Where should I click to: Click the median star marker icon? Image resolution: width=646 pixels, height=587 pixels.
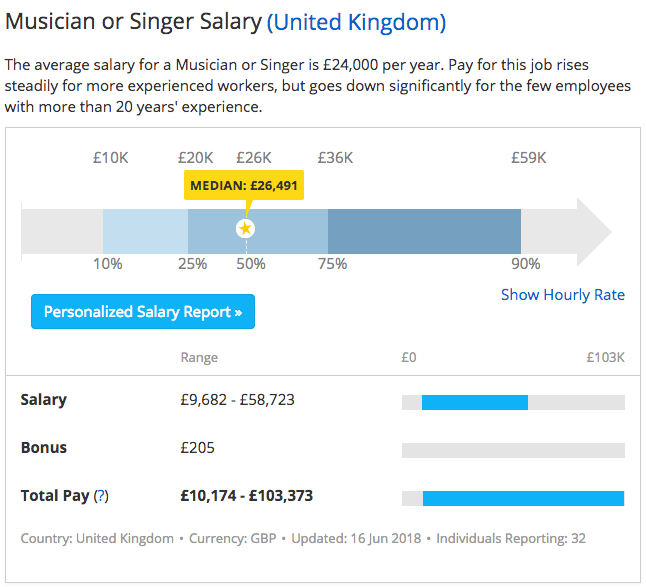(246, 229)
